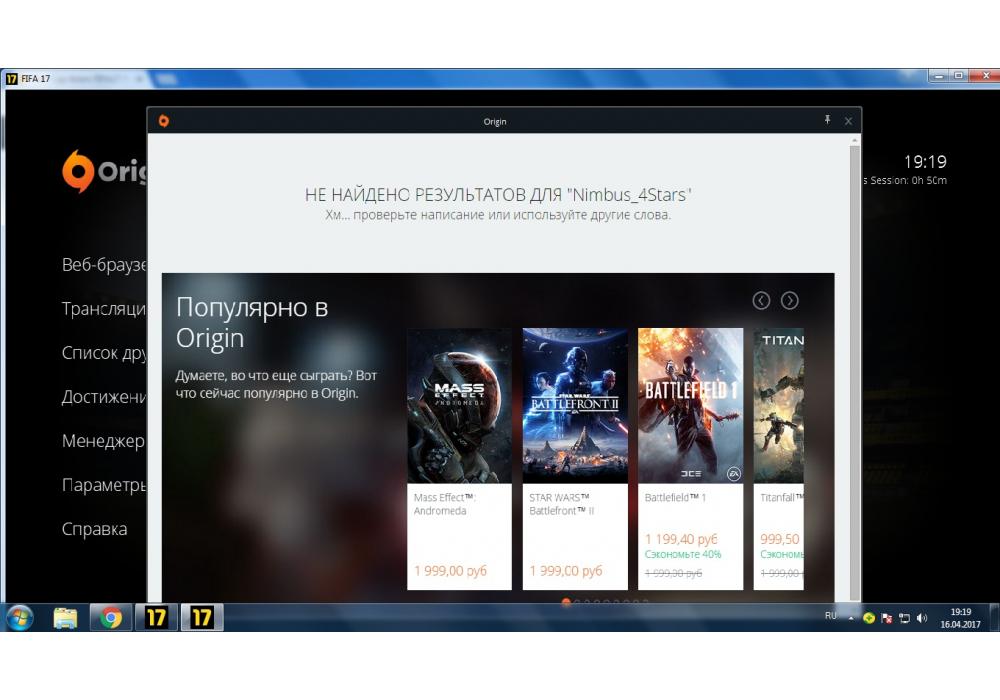Open Battlefield 1 cover art

tap(690, 405)
